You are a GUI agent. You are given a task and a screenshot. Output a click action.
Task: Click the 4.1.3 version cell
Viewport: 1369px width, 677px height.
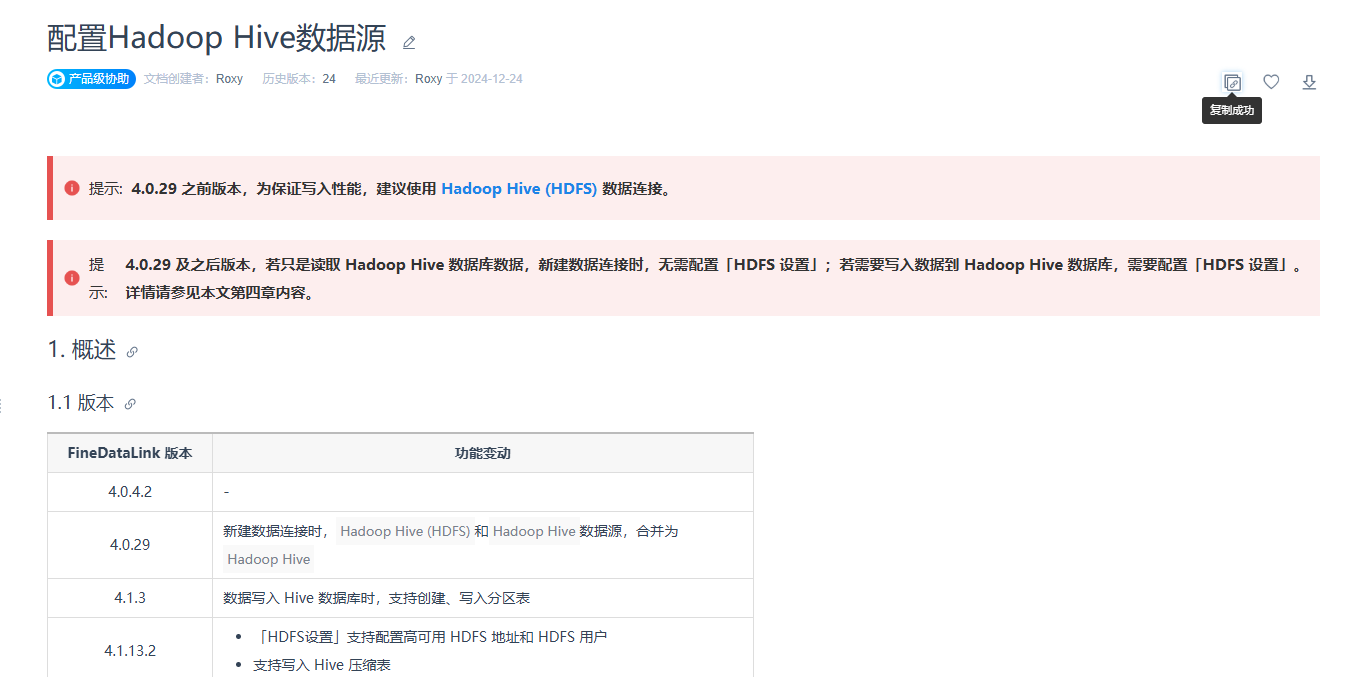coord(130,598)
